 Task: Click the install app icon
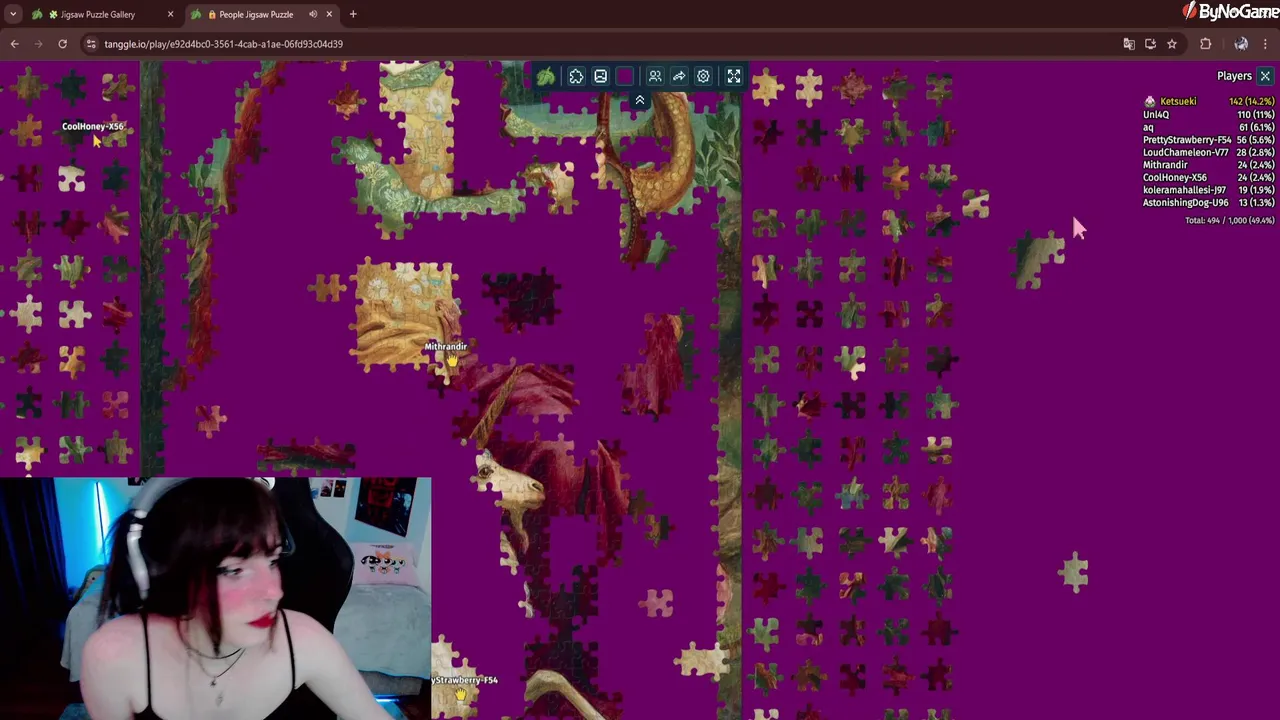[x=1150, y=44]
